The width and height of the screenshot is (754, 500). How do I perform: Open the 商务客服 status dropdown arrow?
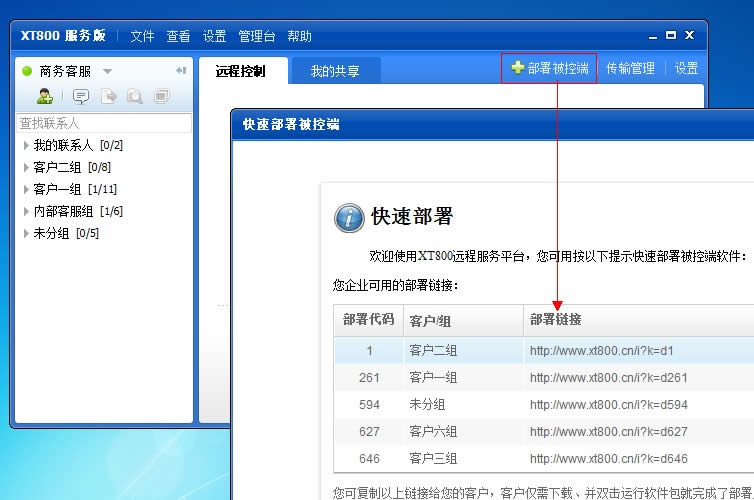click(108, 72)
